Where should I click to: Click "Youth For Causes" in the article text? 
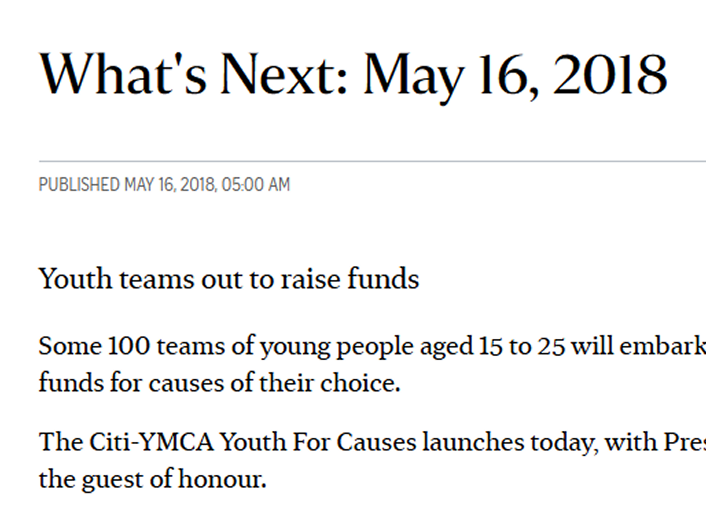pos(318,441)
